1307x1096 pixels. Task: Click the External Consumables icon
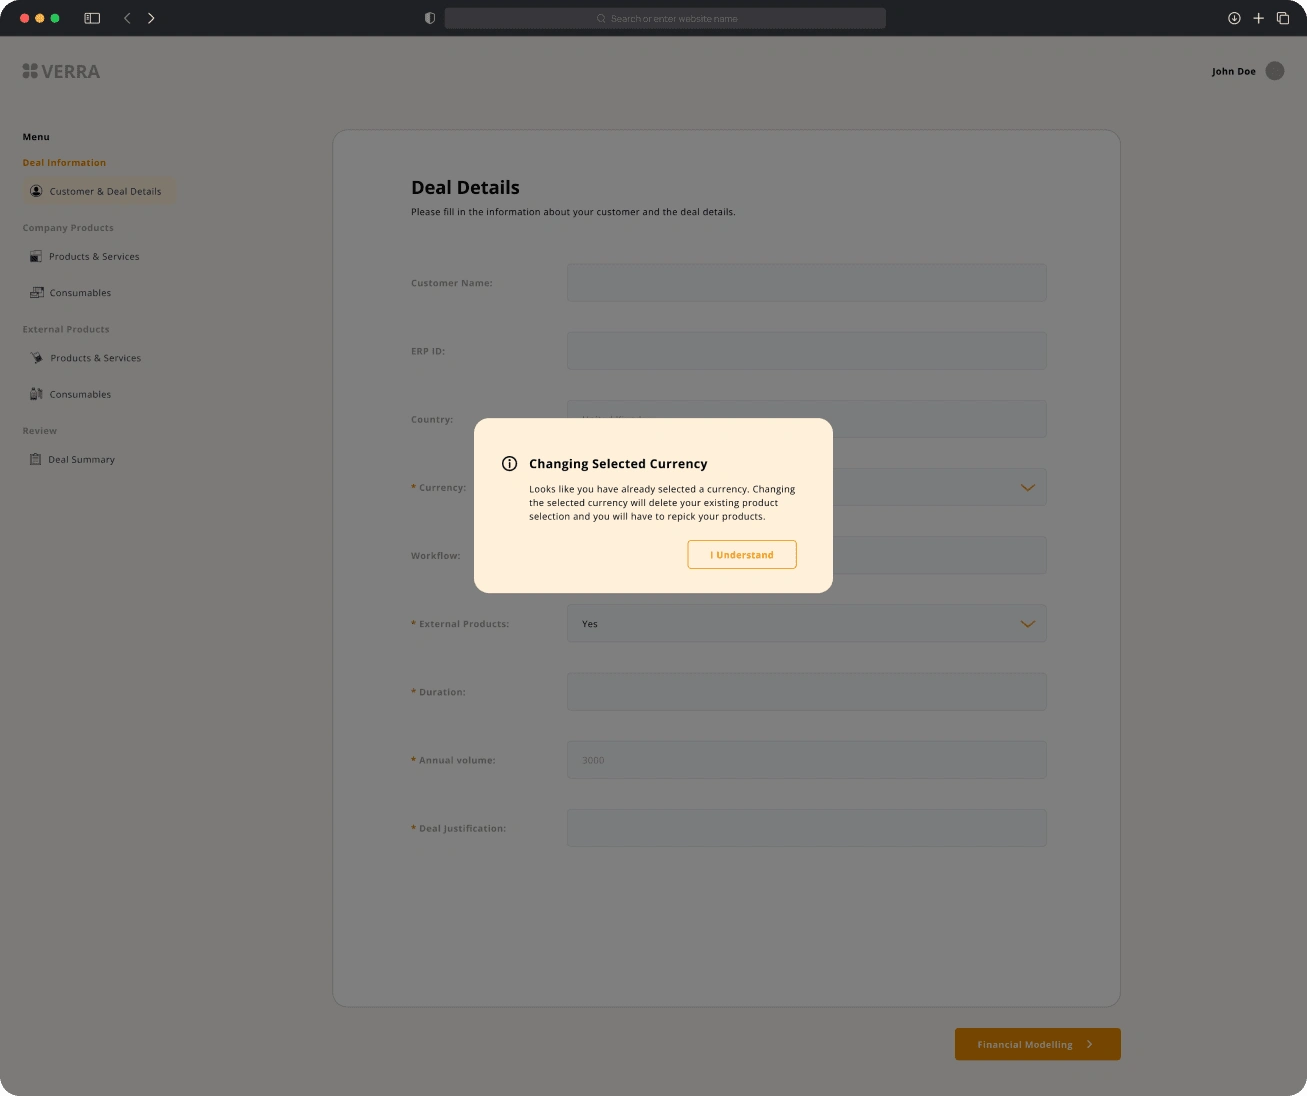tap(36, 394)
